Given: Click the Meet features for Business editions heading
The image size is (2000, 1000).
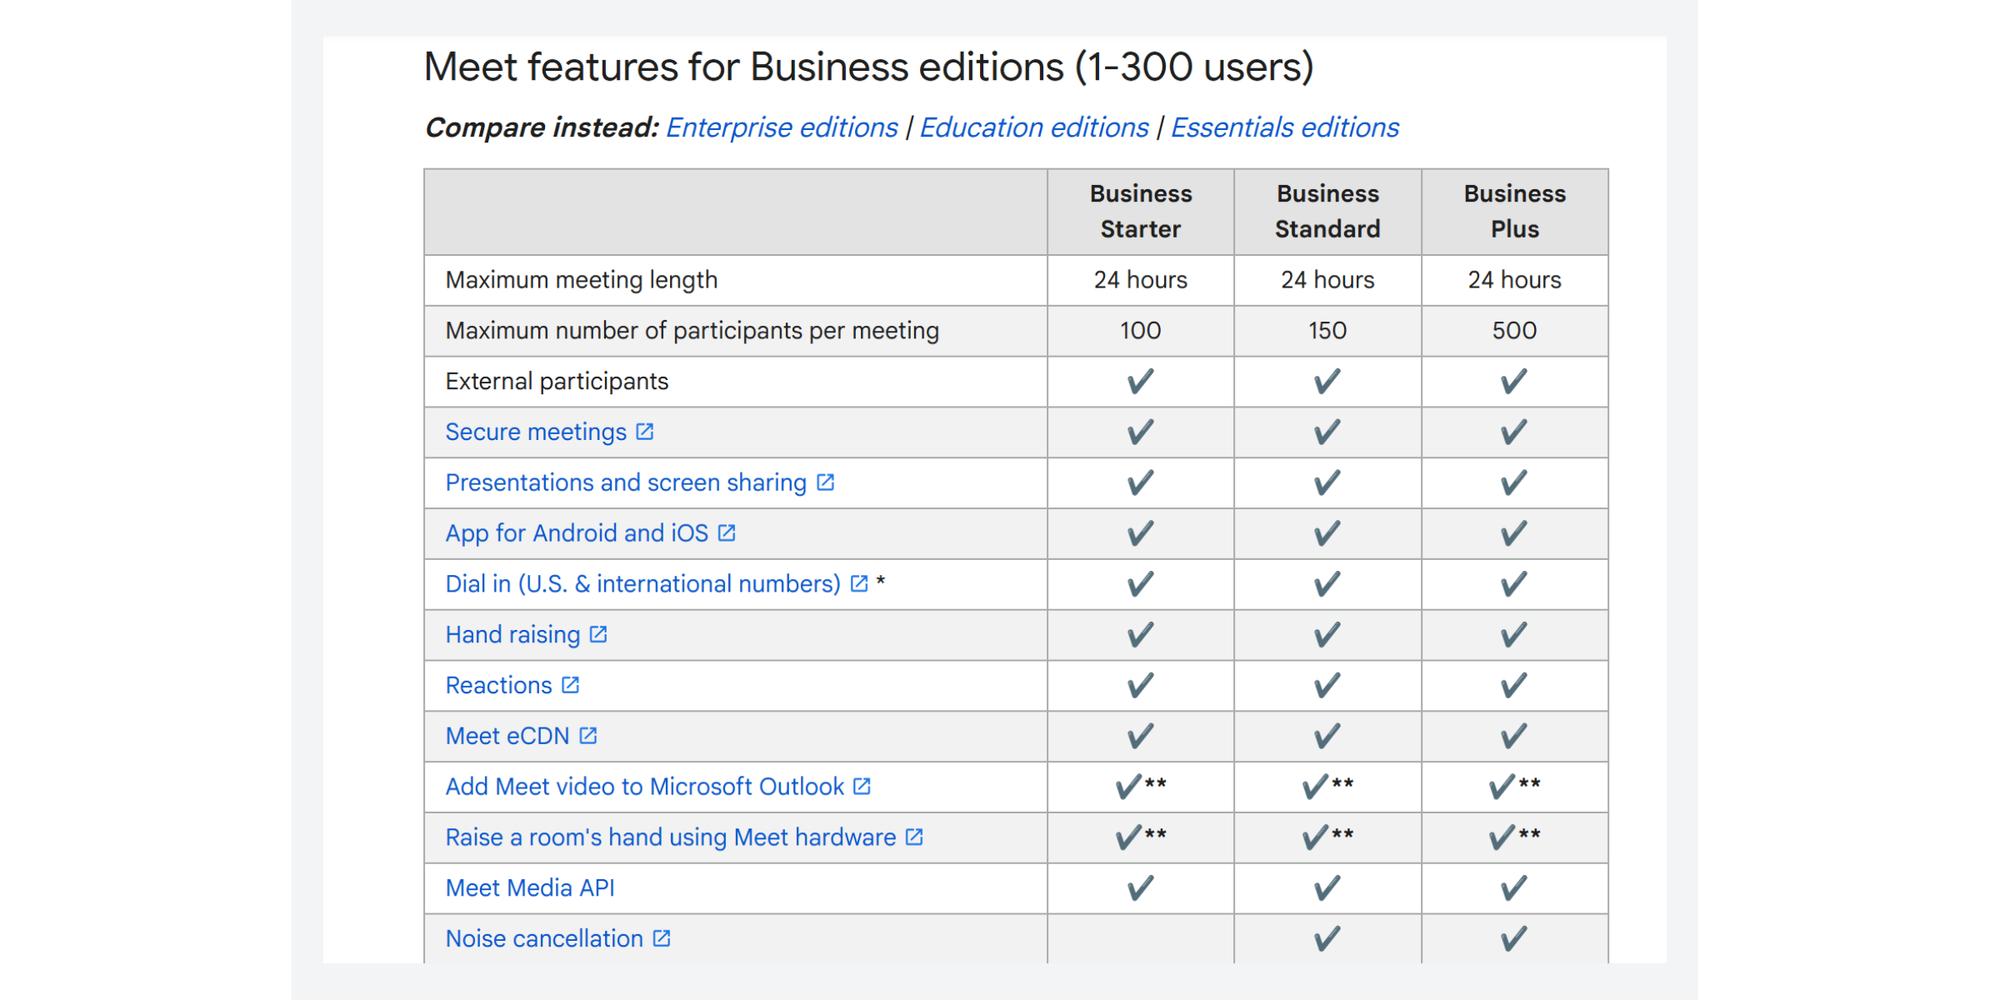Looking at the screenshot, I should pos(868,68).
